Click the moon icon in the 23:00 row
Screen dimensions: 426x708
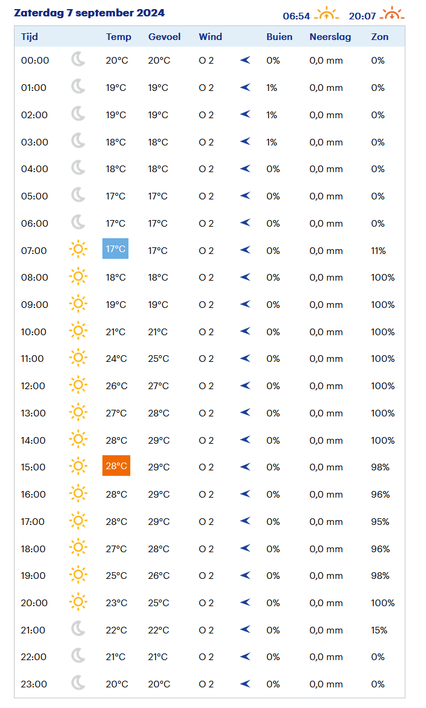[78, 683]
